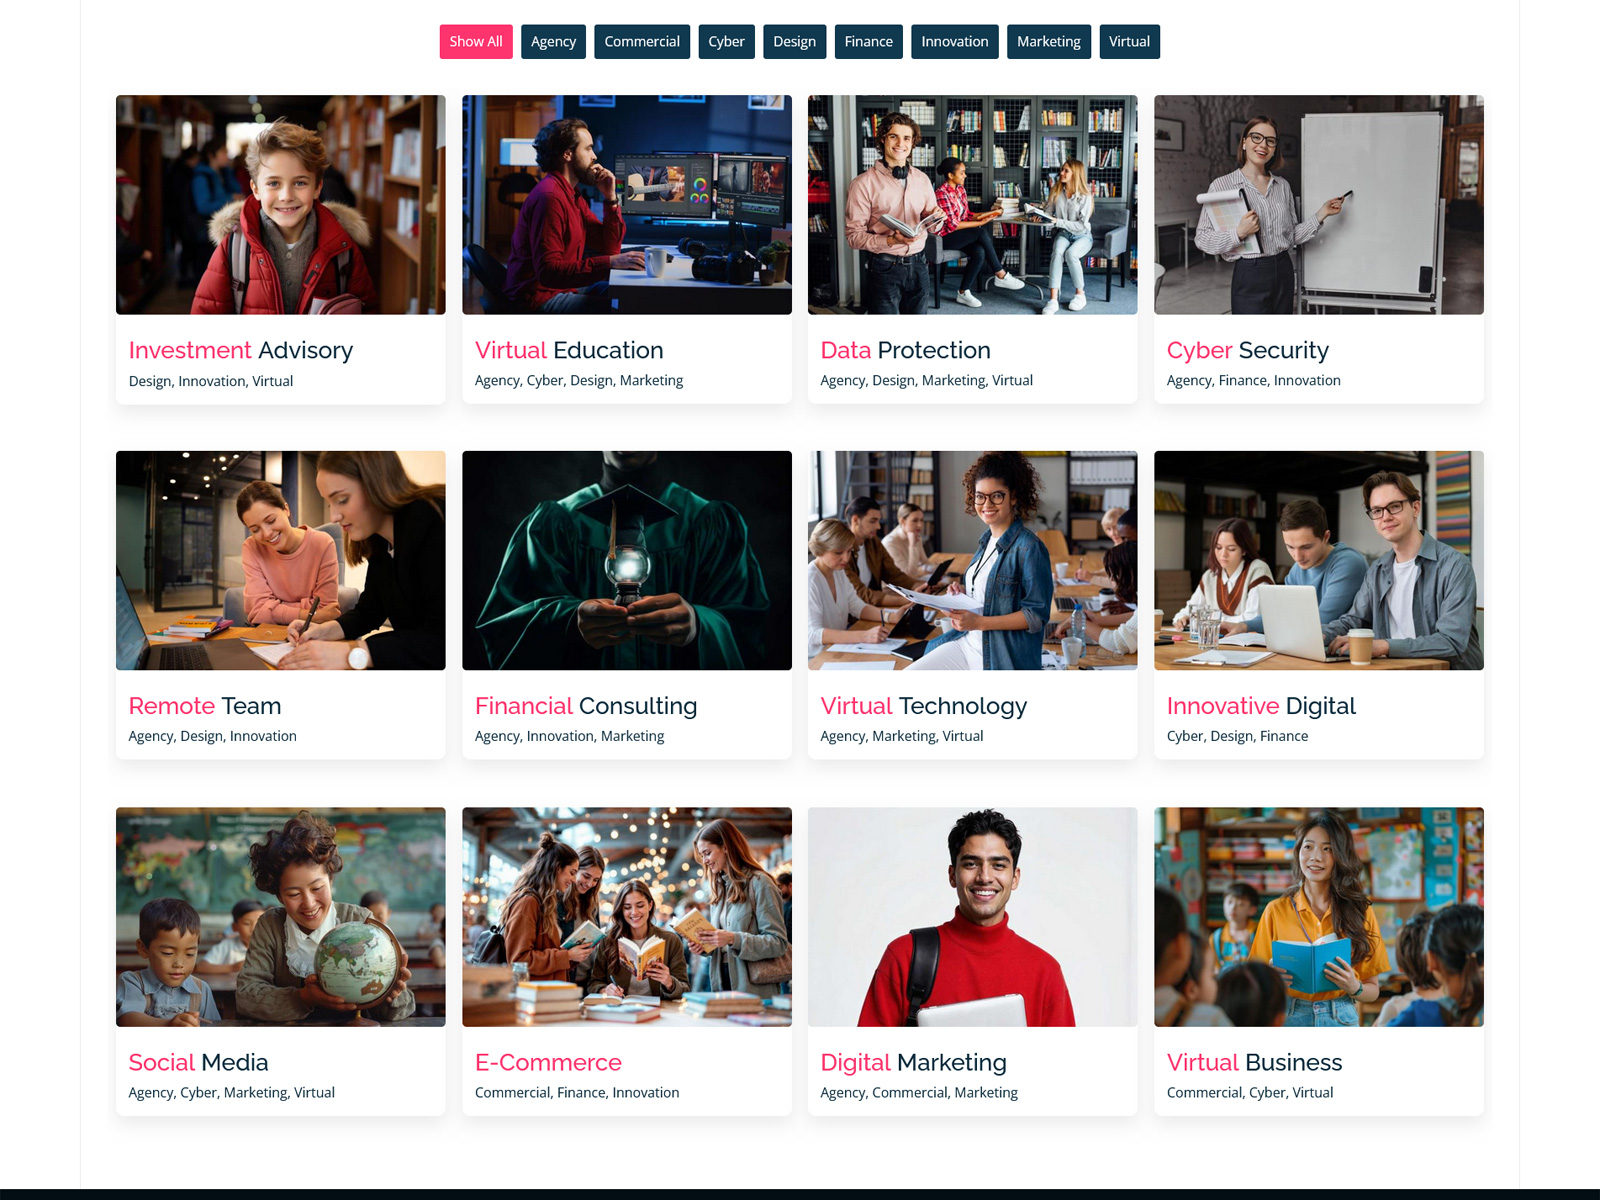
Task: Click the Data Protection image with bookshelf
Action: pyautogui.click(x=972, y=205)
